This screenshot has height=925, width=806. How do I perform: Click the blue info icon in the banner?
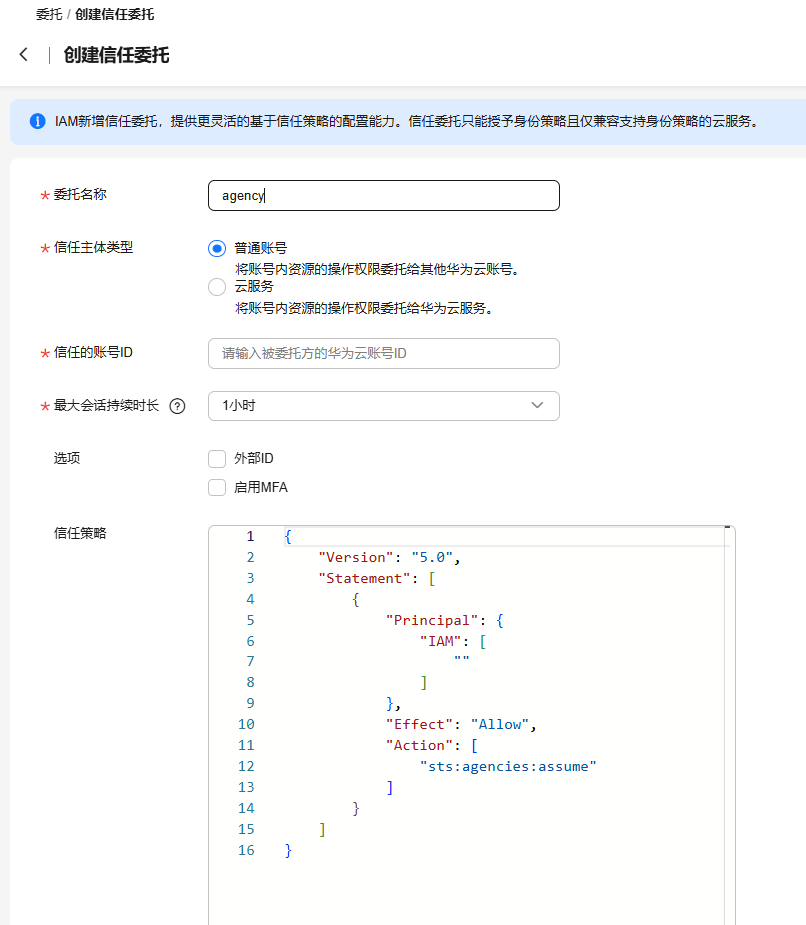click(x=38, y=122)
